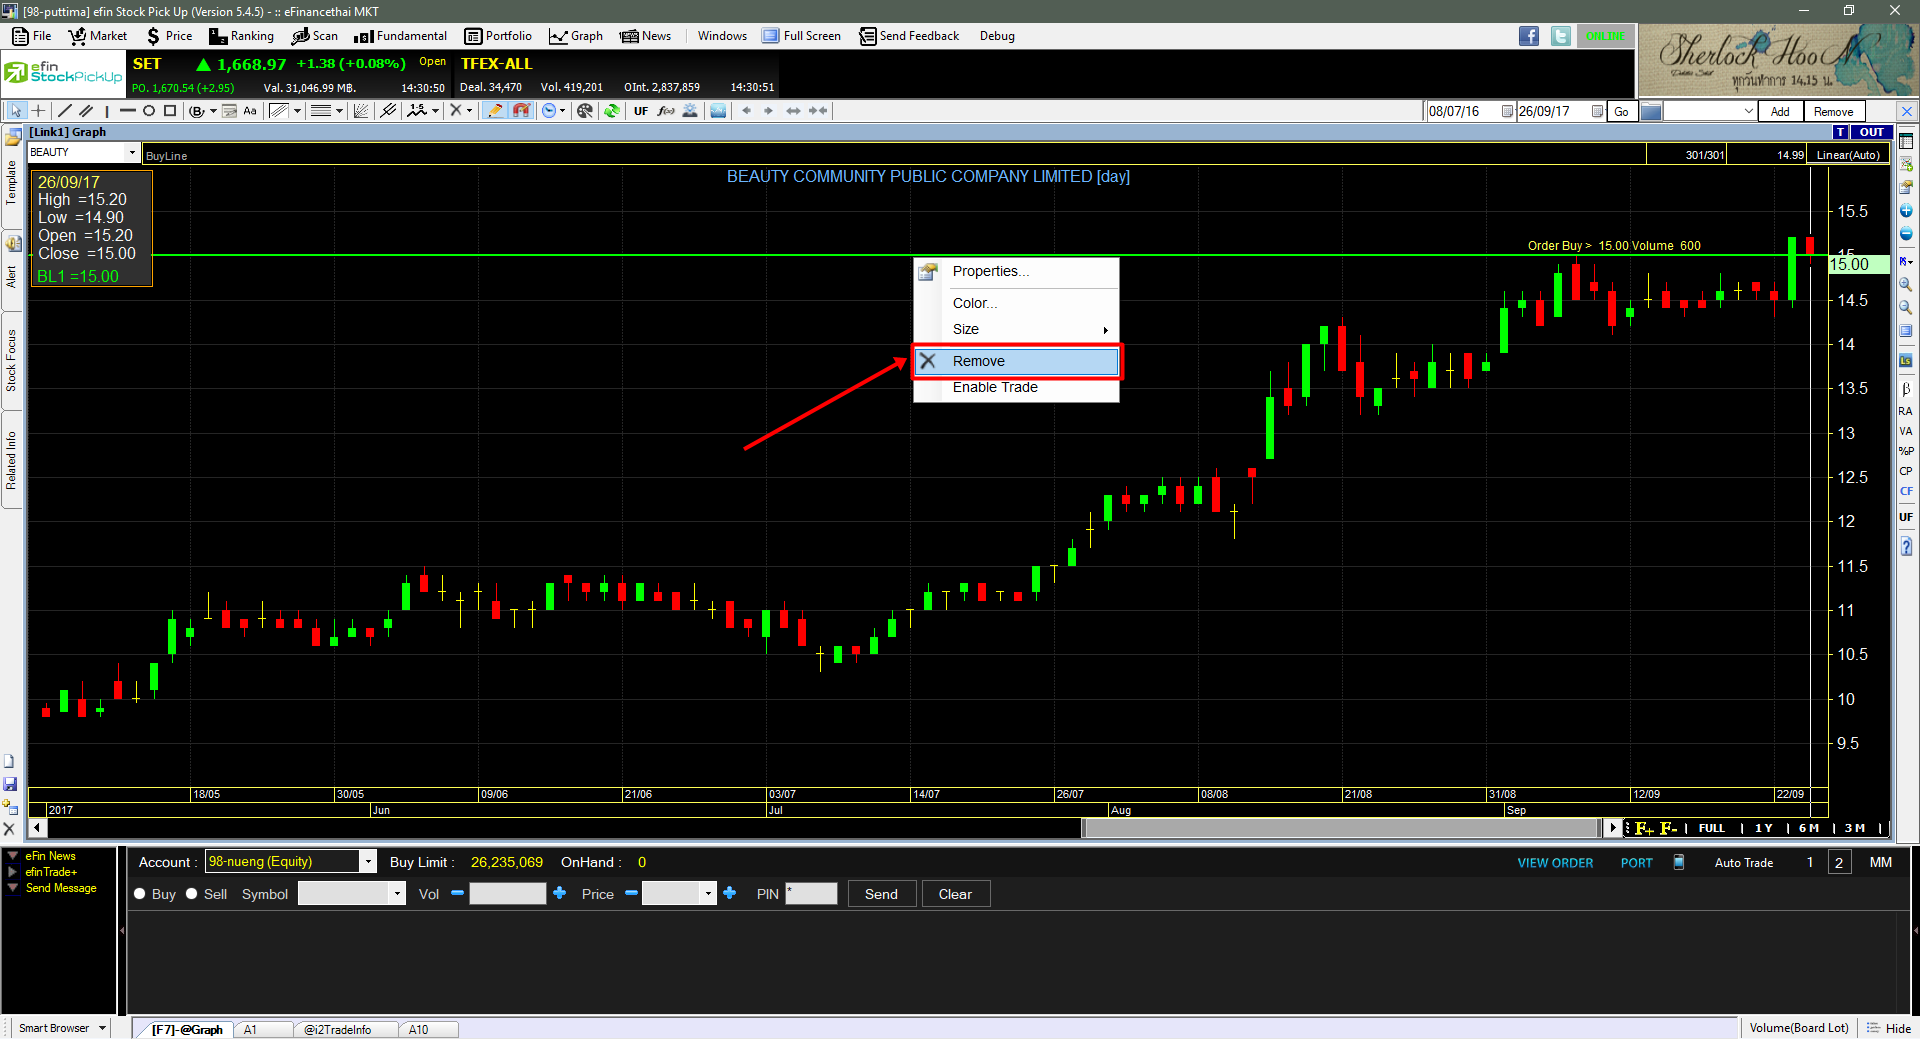Click the Vol minus stepper button
This screenshot has width=1920, height=1040.
pyautogui.click(x=457, y=893)
